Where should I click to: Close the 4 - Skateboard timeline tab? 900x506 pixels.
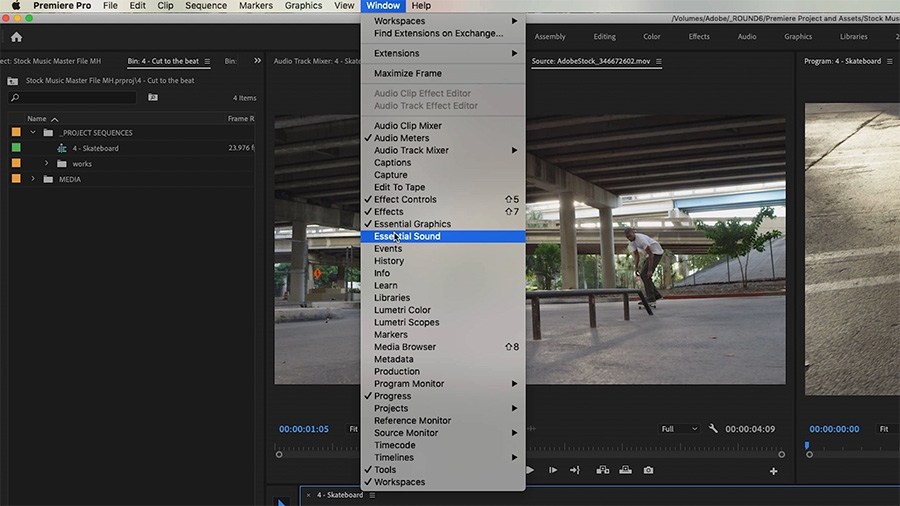(x=308, y=495)
